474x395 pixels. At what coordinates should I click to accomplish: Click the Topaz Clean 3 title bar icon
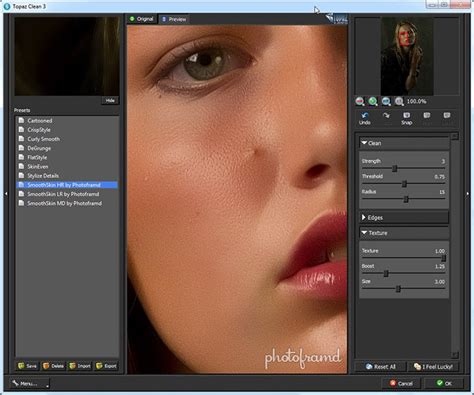(x=7, y=6)
